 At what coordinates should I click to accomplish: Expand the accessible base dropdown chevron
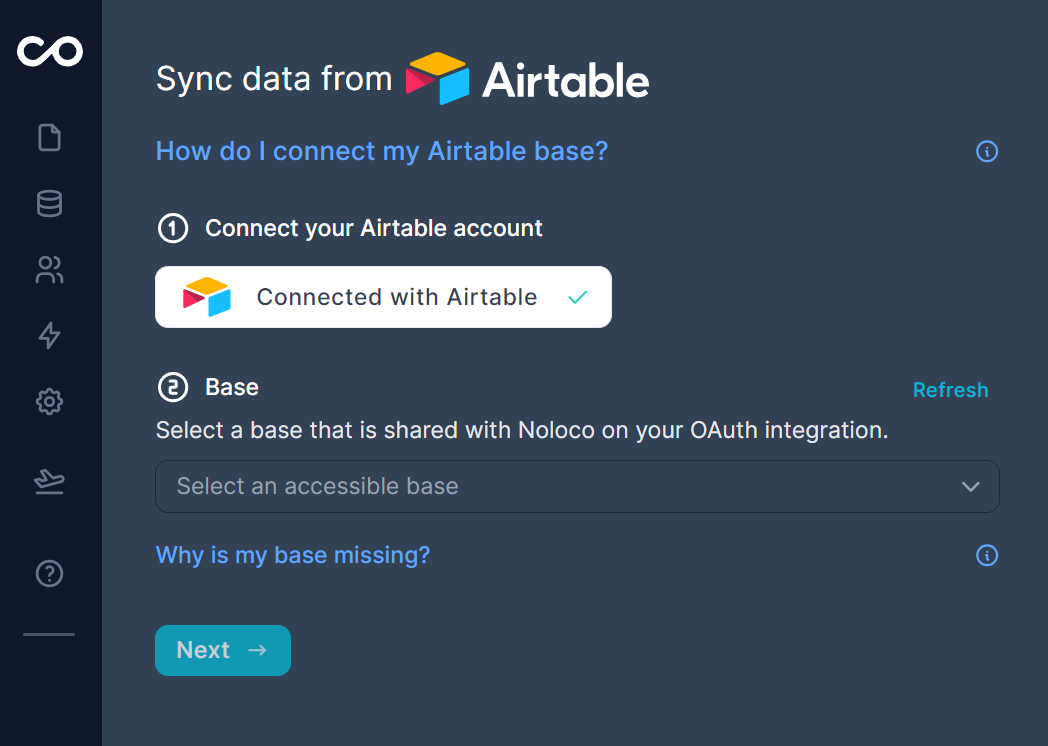[970, 487]
